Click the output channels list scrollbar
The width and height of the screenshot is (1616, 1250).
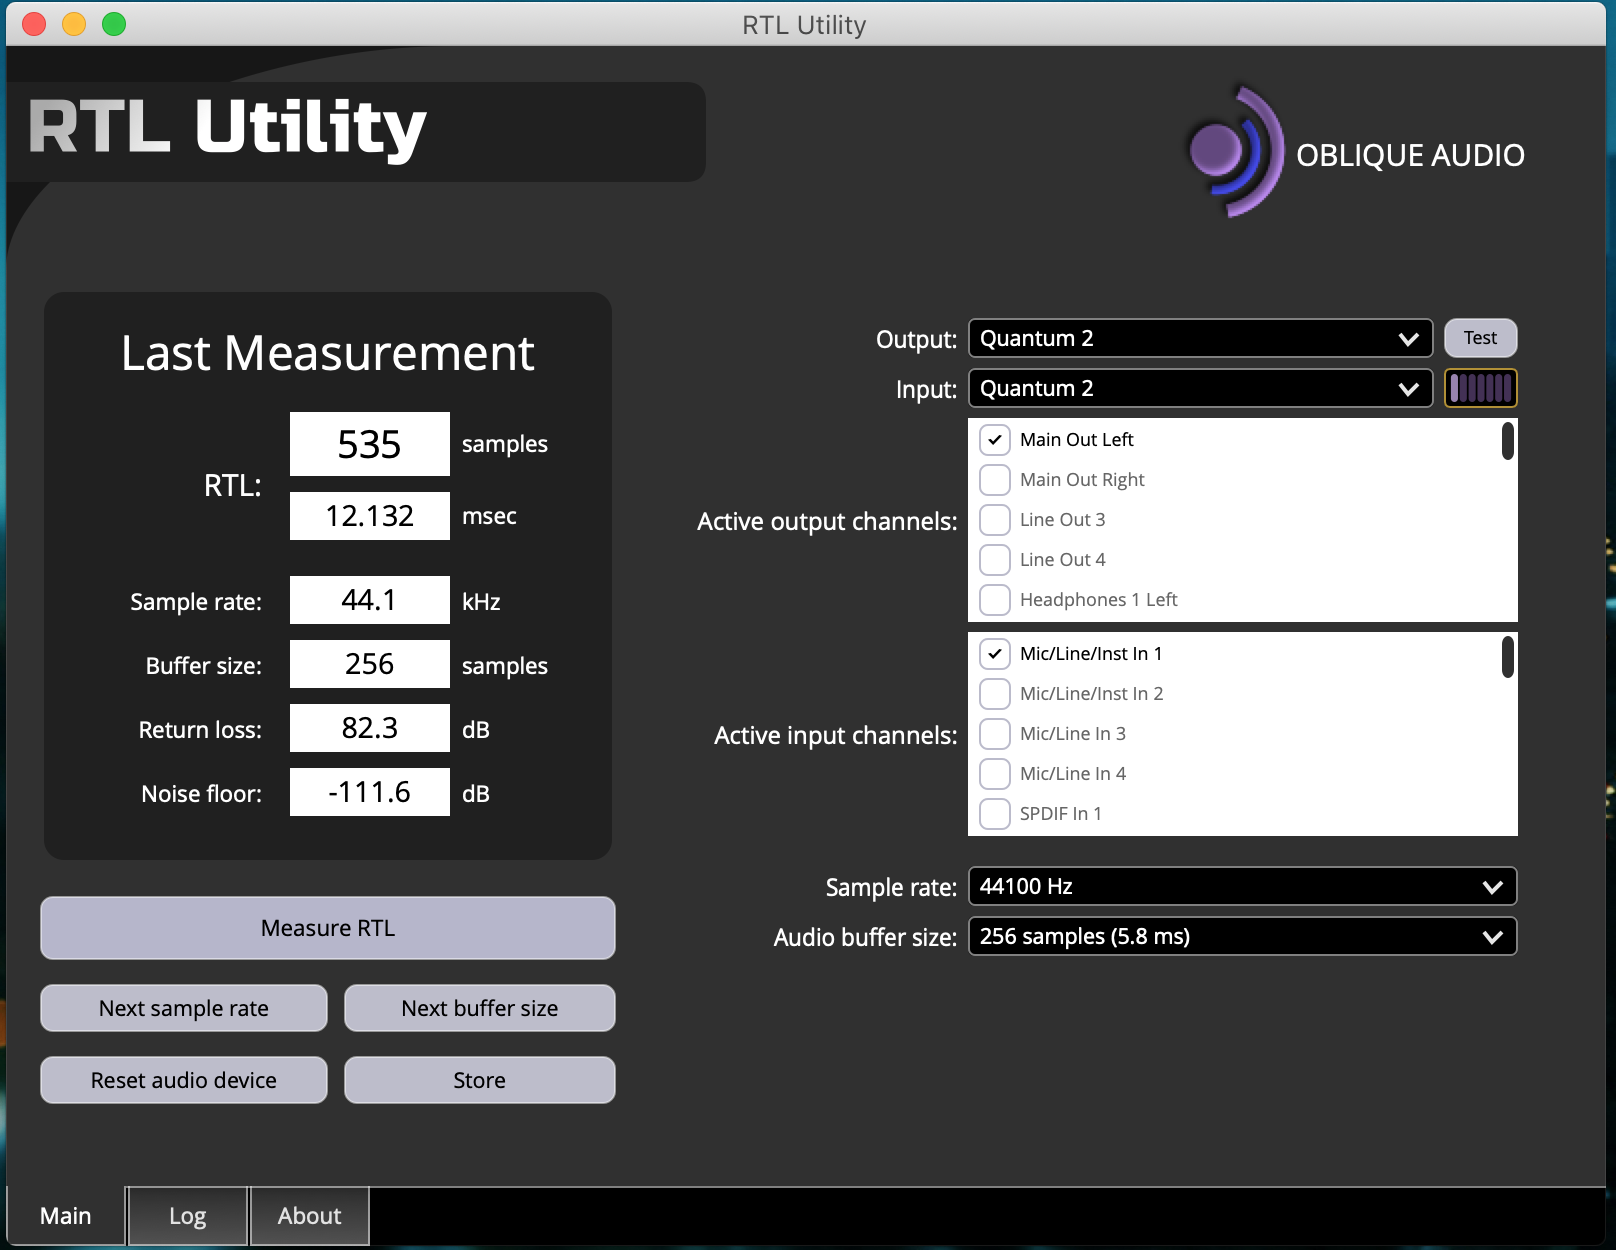pos(1507,441)
